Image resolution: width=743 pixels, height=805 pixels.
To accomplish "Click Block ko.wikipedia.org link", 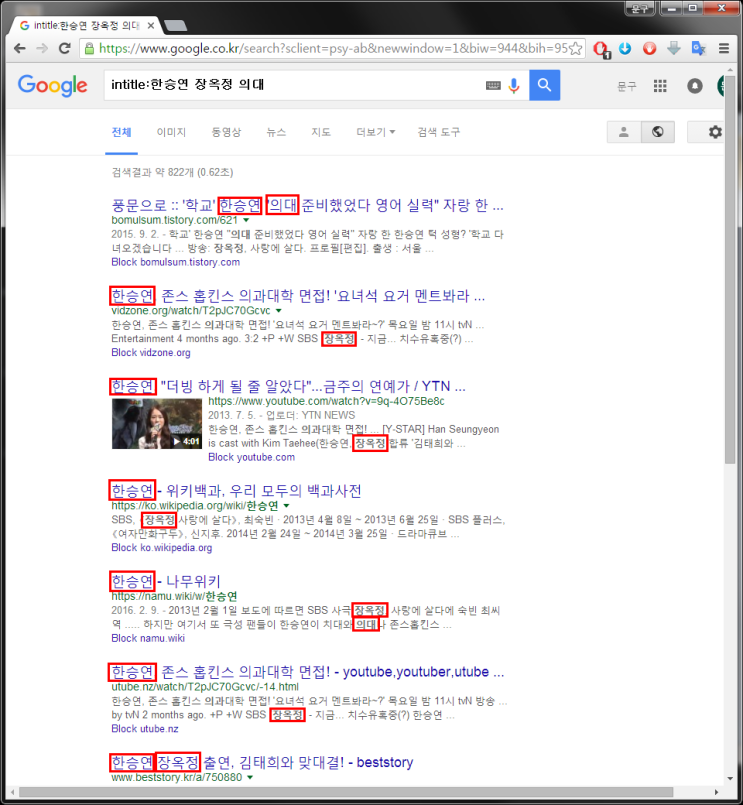I will pyautogui.click(x=162, y=548).
